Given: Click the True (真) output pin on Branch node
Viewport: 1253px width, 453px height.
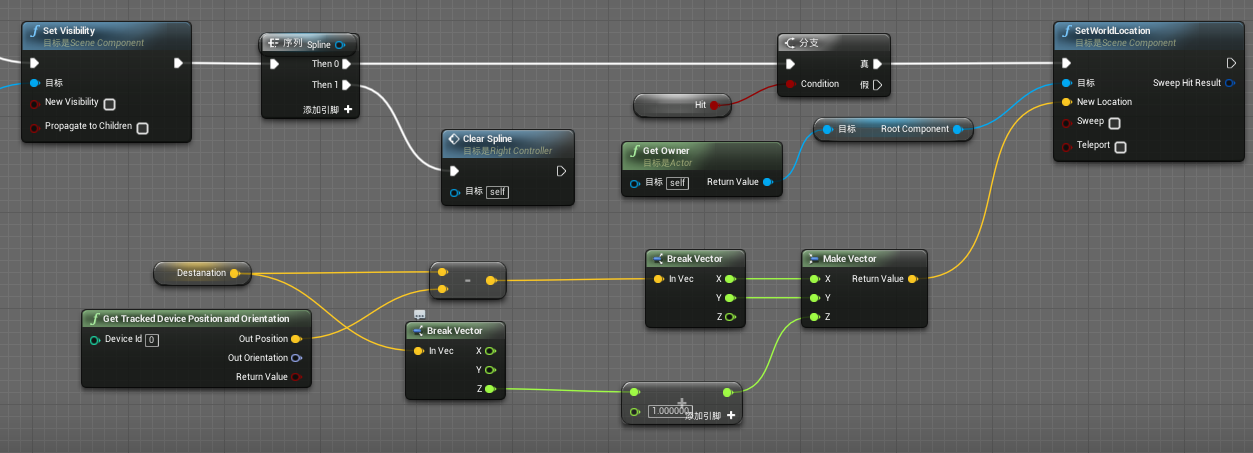Looking at the screenshot, I should [x=877, y=64].
